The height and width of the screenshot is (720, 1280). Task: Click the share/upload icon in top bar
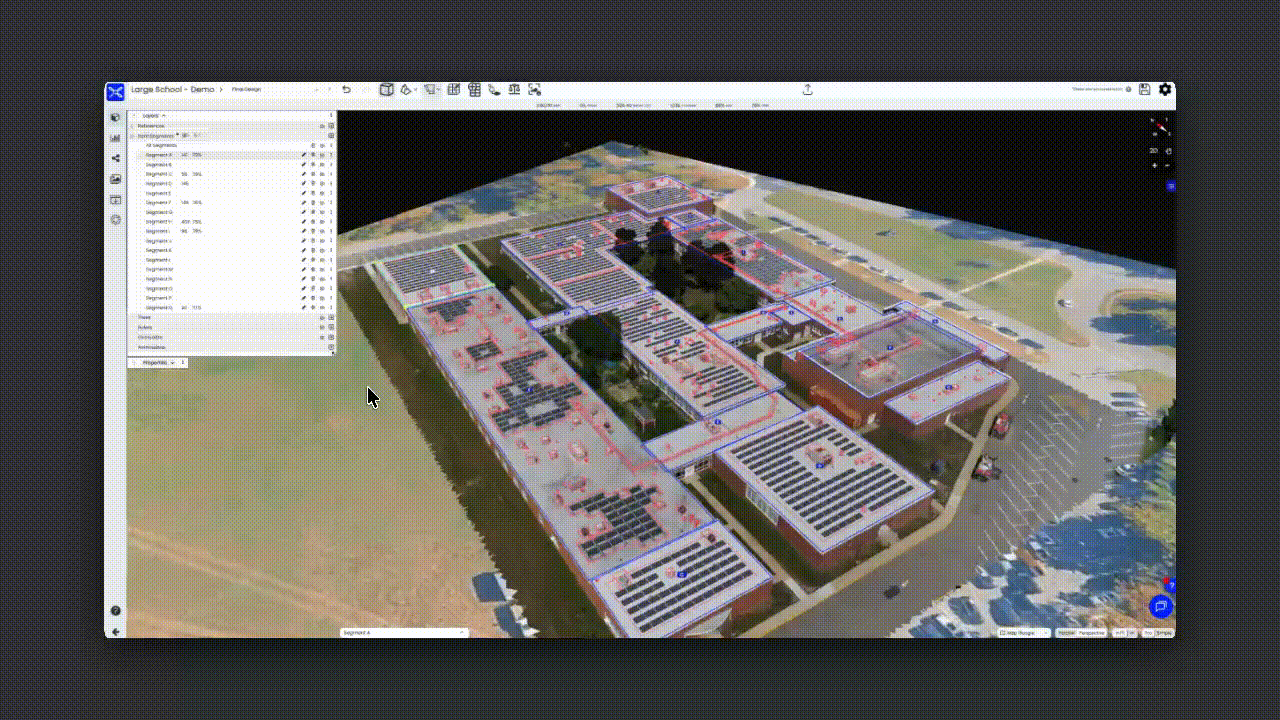pyautogui.click(x=807, y=90)
